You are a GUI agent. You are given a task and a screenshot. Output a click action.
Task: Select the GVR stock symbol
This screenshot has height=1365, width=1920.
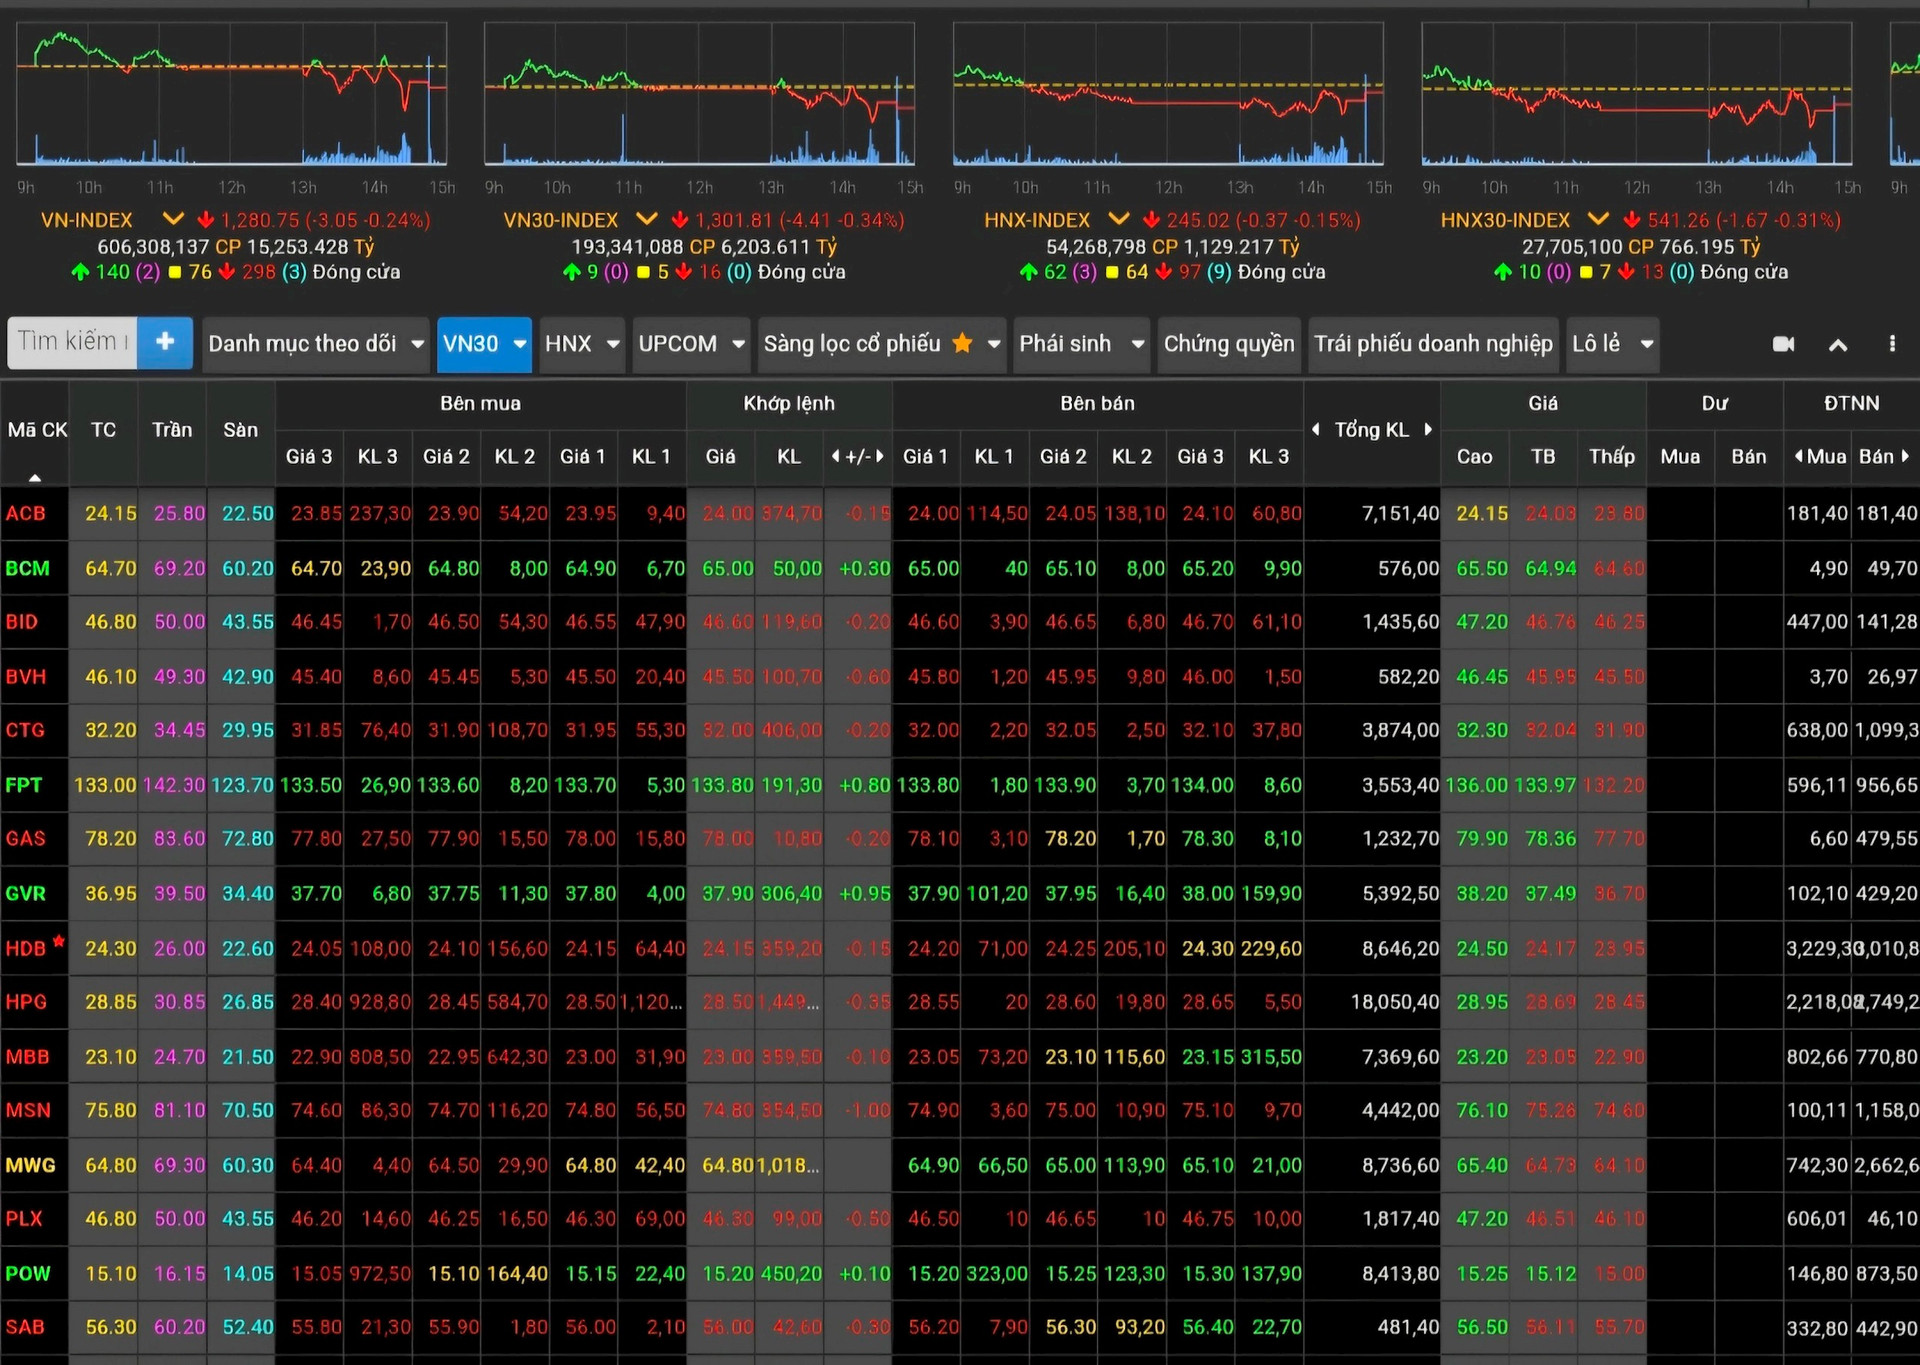tap(25, 893)
